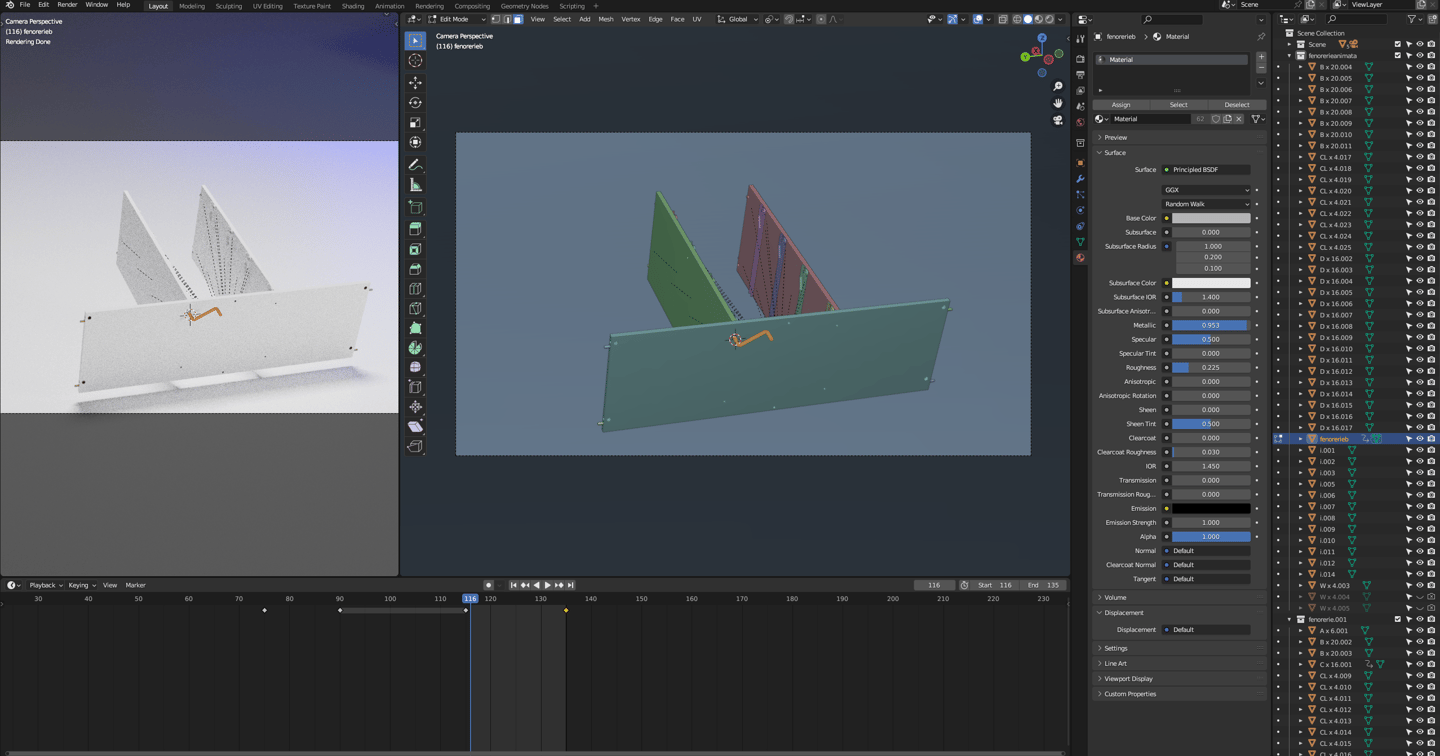This screenshot has width=1440, height=756.
Task: Toggle Material Preview shading in viewport header
Action: click(x=1037, y=19)
